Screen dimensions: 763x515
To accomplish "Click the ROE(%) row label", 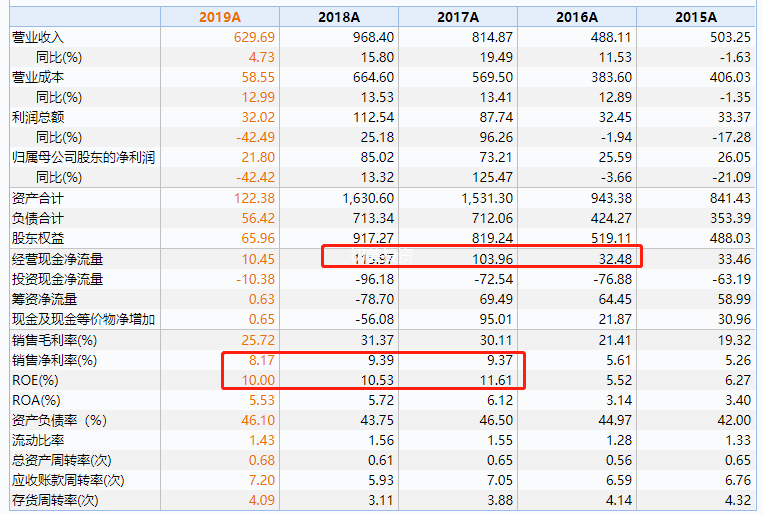I will pos(35,380).
